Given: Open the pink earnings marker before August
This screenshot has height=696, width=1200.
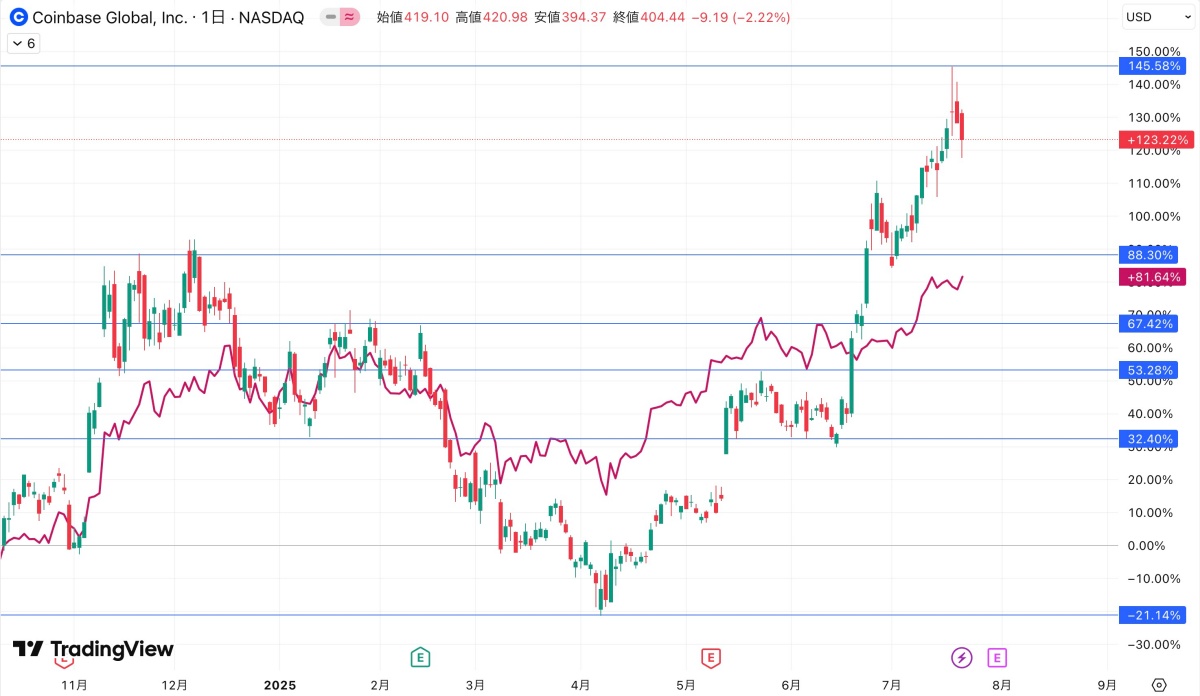Looking at the screenshot, I should [996, 657].
